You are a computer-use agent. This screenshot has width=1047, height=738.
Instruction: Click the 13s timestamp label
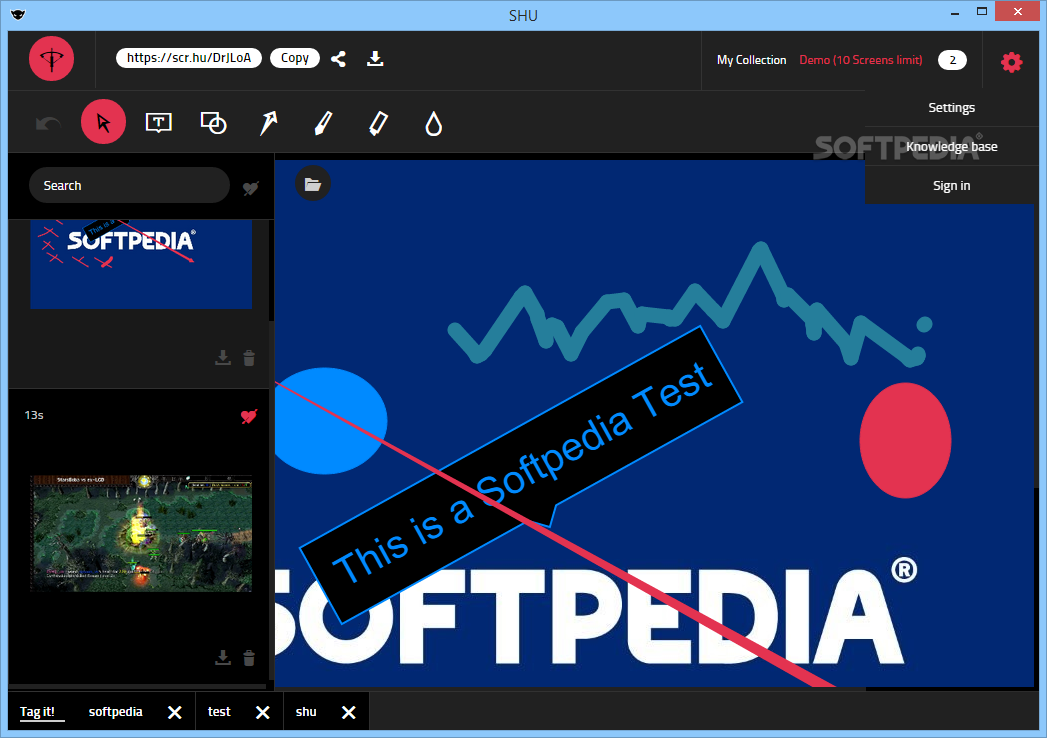(x=34, y=415)
